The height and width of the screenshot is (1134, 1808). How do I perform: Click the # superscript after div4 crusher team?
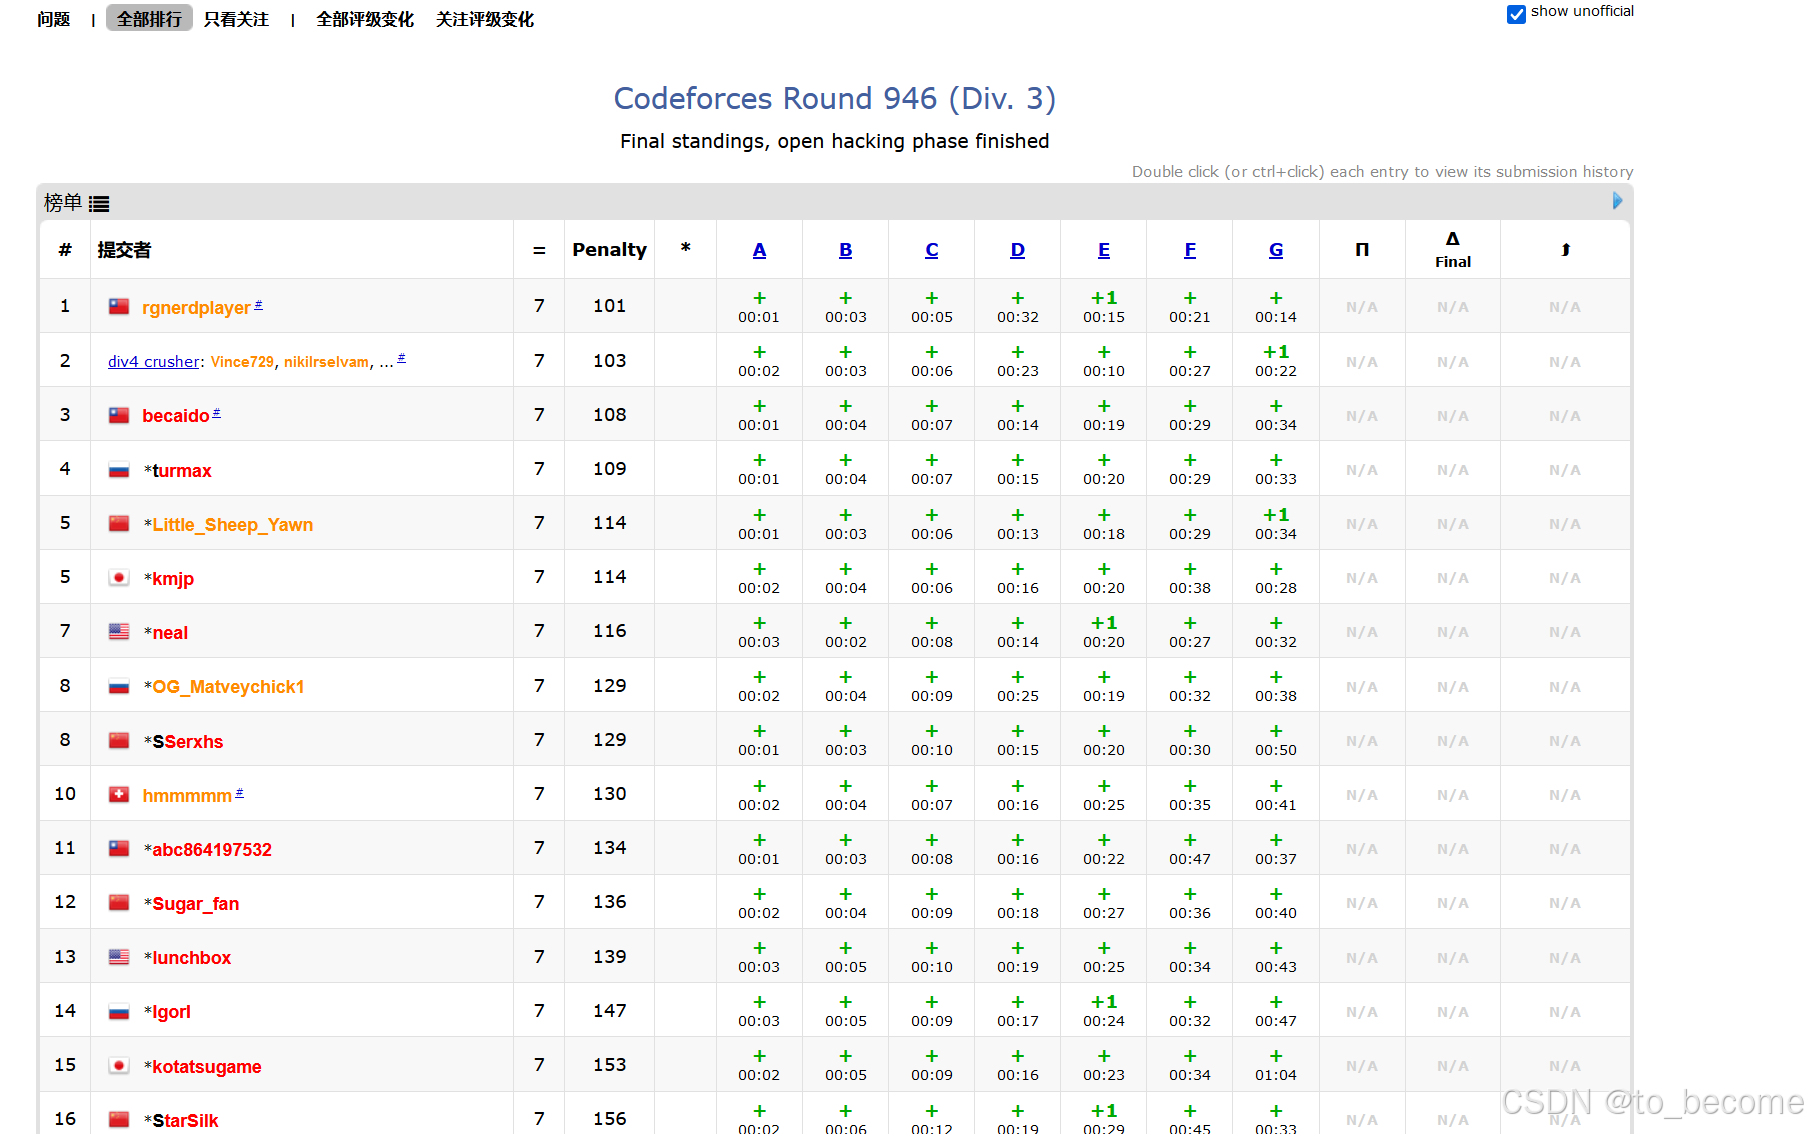(401, 357)
